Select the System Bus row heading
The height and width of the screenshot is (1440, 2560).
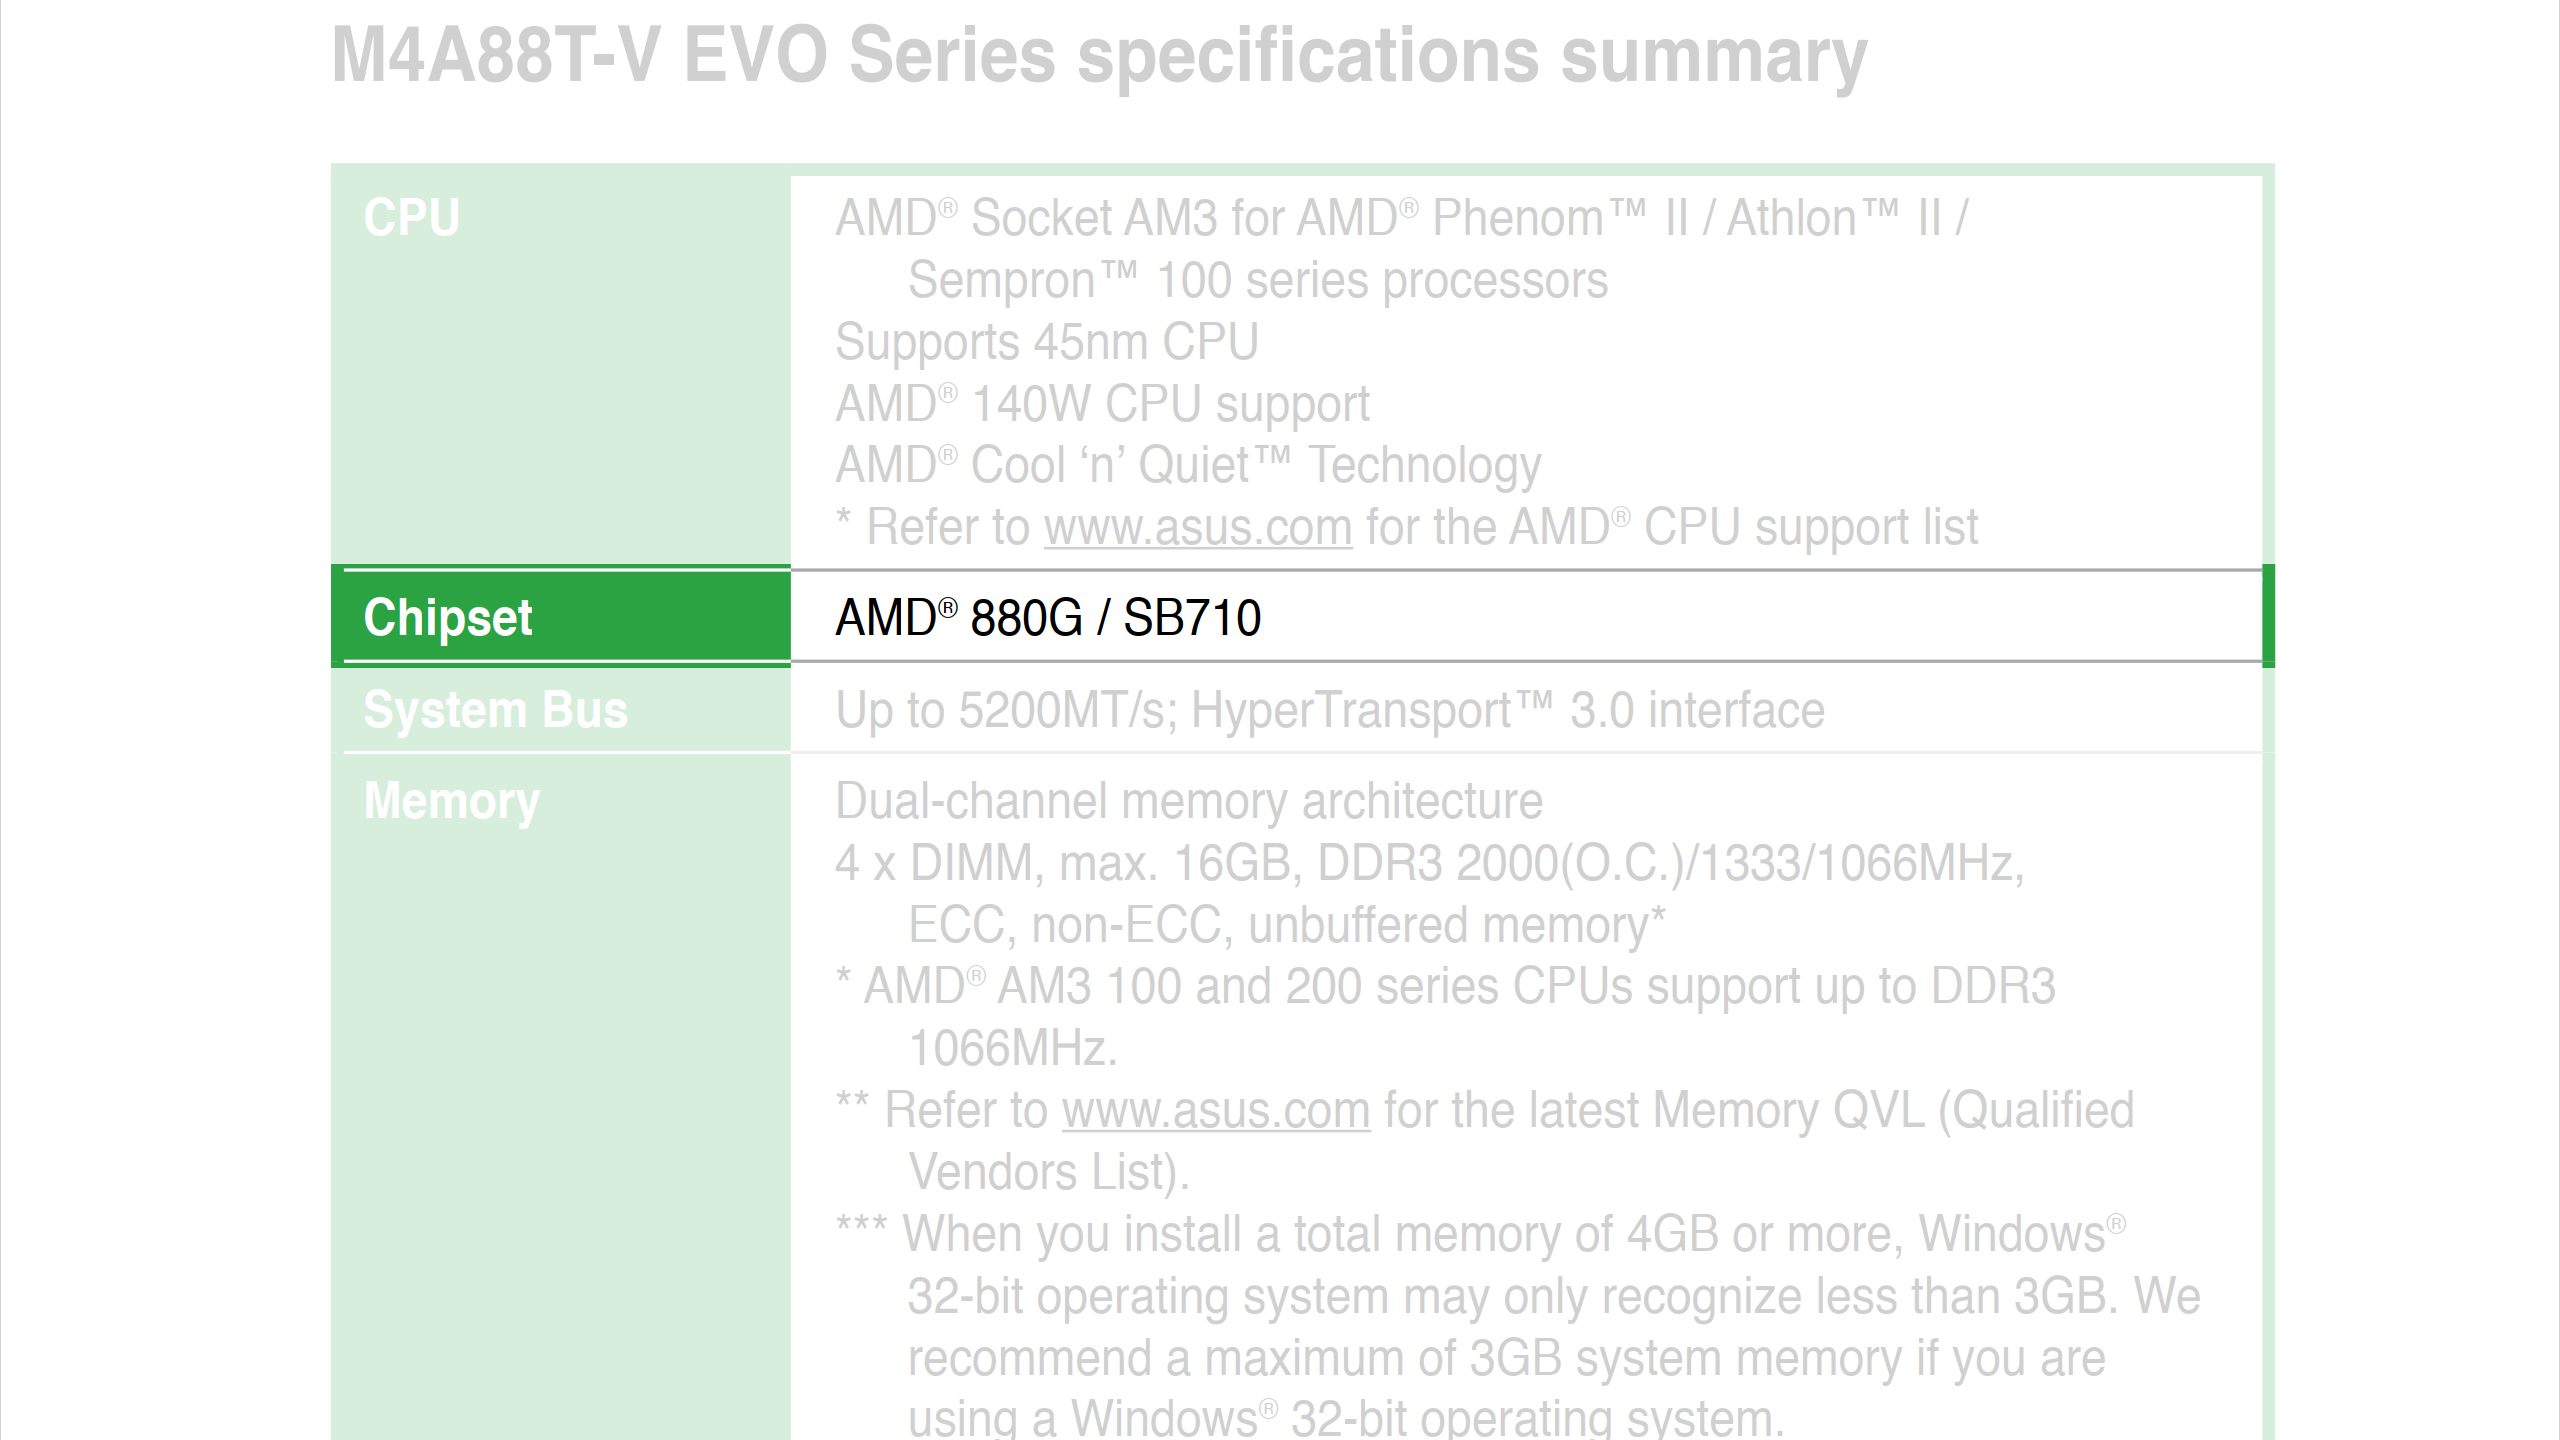495,710
